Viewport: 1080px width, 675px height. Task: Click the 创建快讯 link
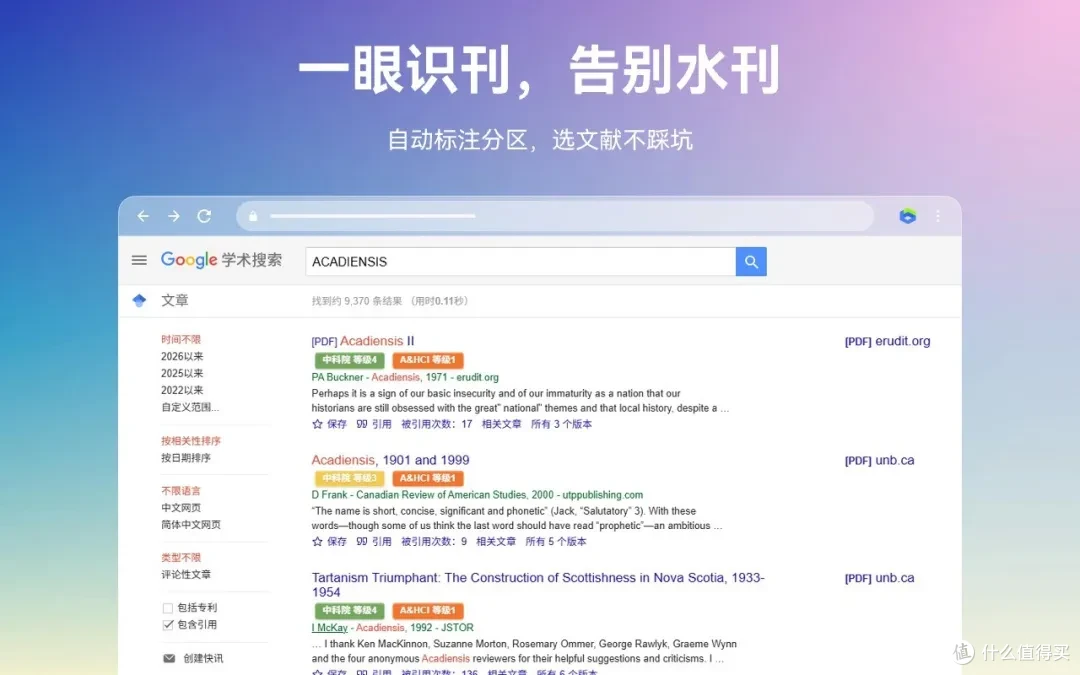[x=203, y=658]
